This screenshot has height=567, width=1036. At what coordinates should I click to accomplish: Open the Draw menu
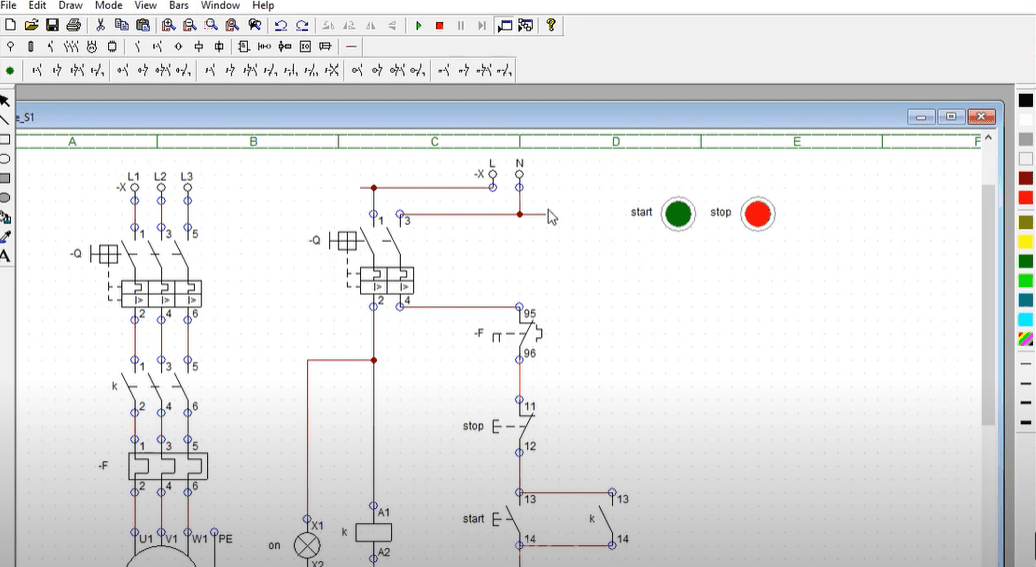coord(71,5)
